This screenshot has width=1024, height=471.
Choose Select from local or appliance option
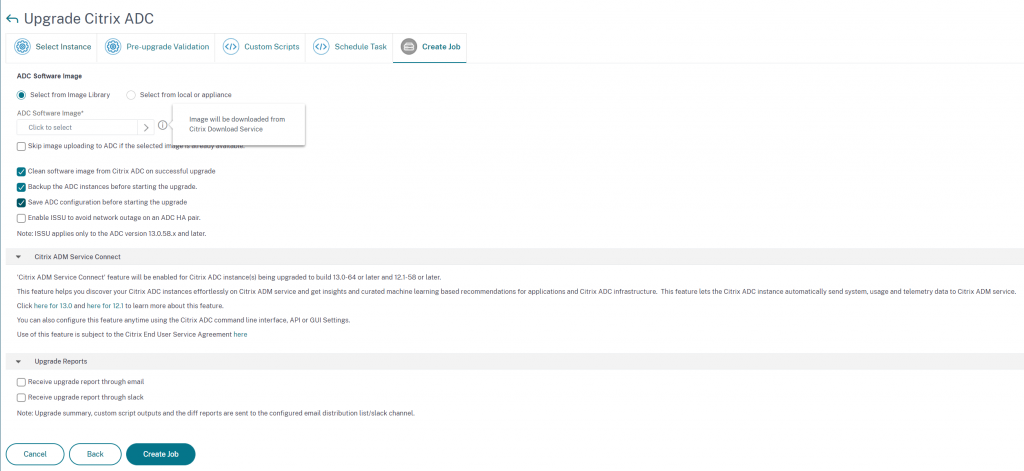pos(131,95)
